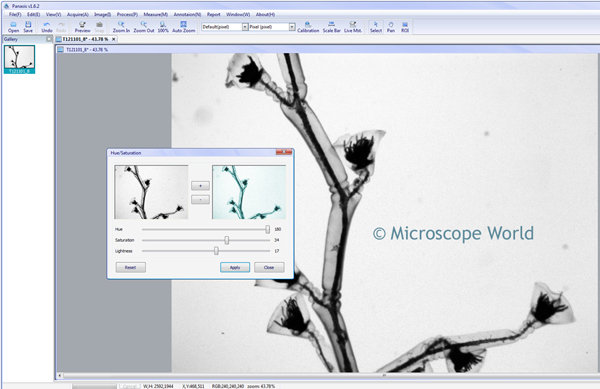This screenshot has height=389, width=600.
Task: Click the status bar zoom 43.78% readout
Action: [261, 386]
